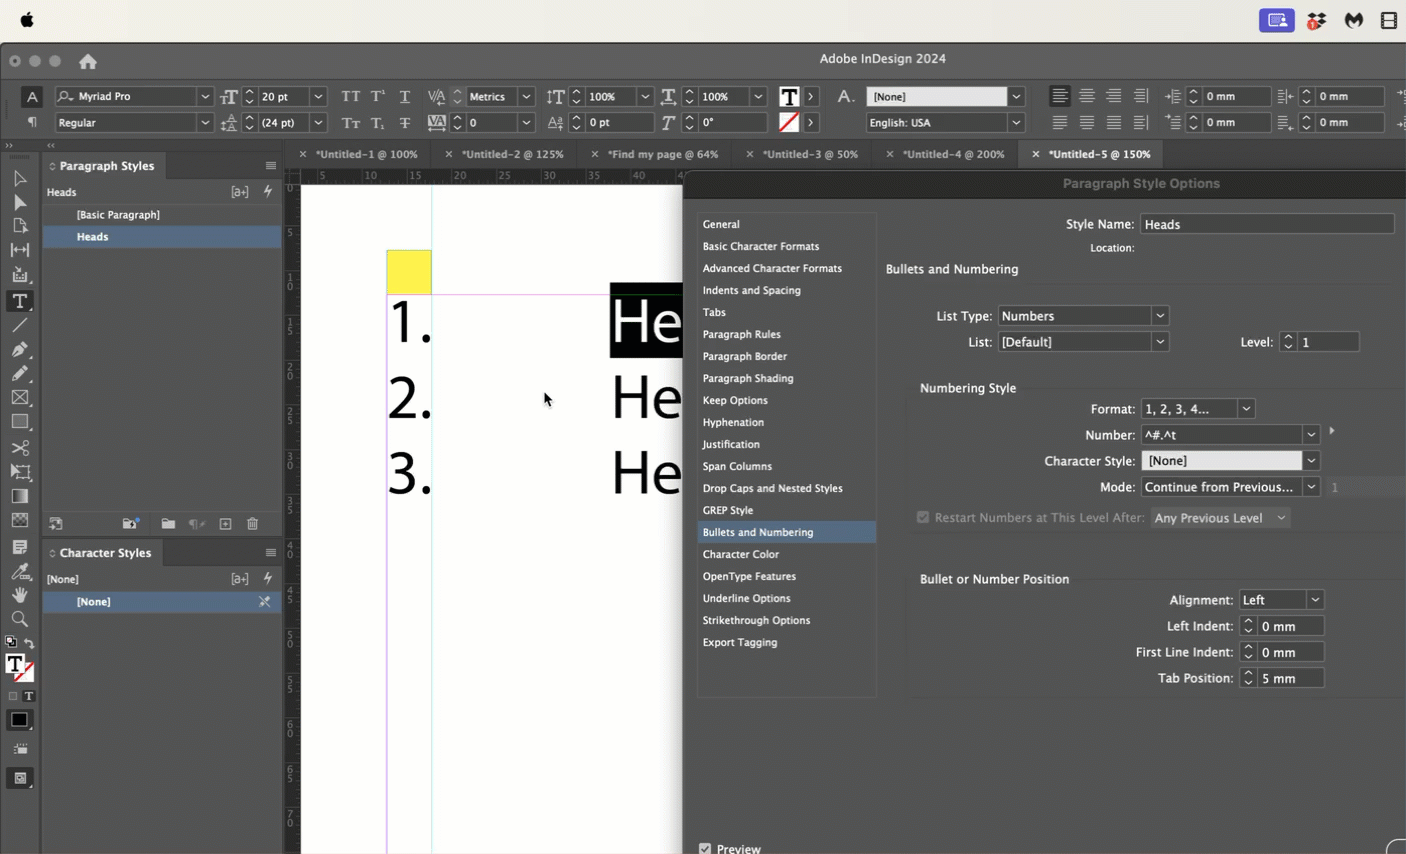The height and width of the screenshot is (854, 1406).
Task: Click the Style Name input field
Action: point(1267,224)
